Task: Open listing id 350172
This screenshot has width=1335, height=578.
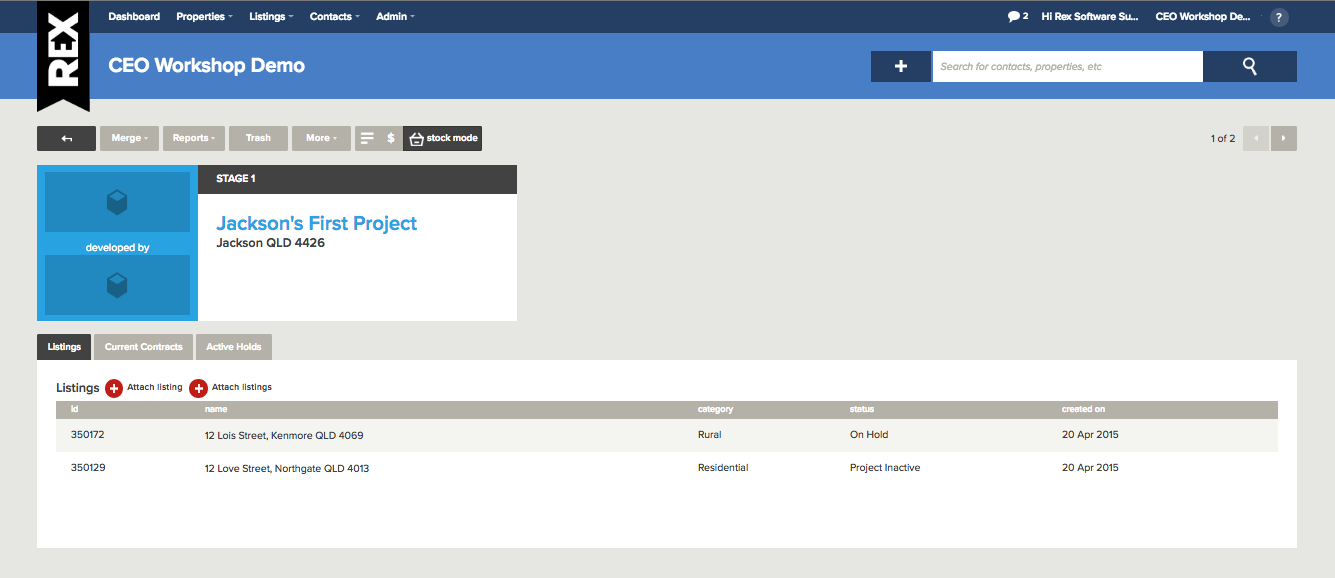Action: [x=88, y=435]
